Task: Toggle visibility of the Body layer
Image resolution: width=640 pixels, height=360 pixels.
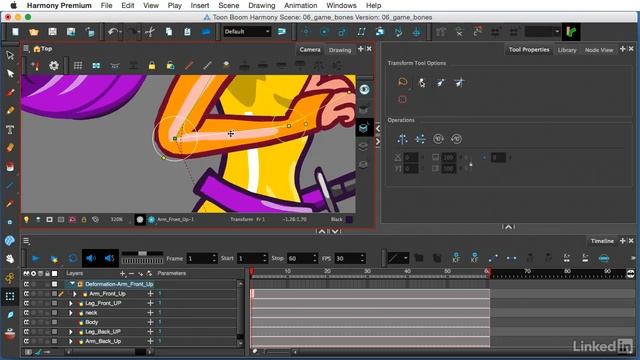Action: [x=27, y=322]
